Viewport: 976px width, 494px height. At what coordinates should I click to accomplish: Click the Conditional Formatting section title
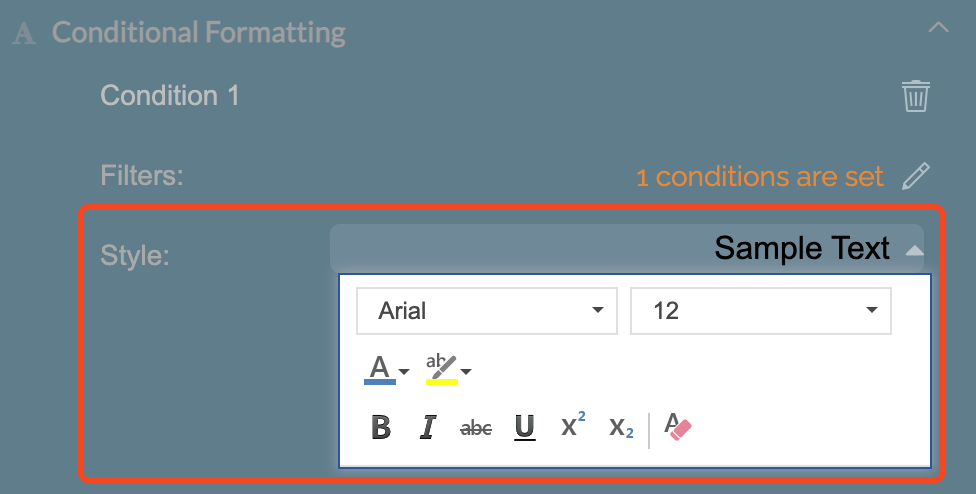198,32
